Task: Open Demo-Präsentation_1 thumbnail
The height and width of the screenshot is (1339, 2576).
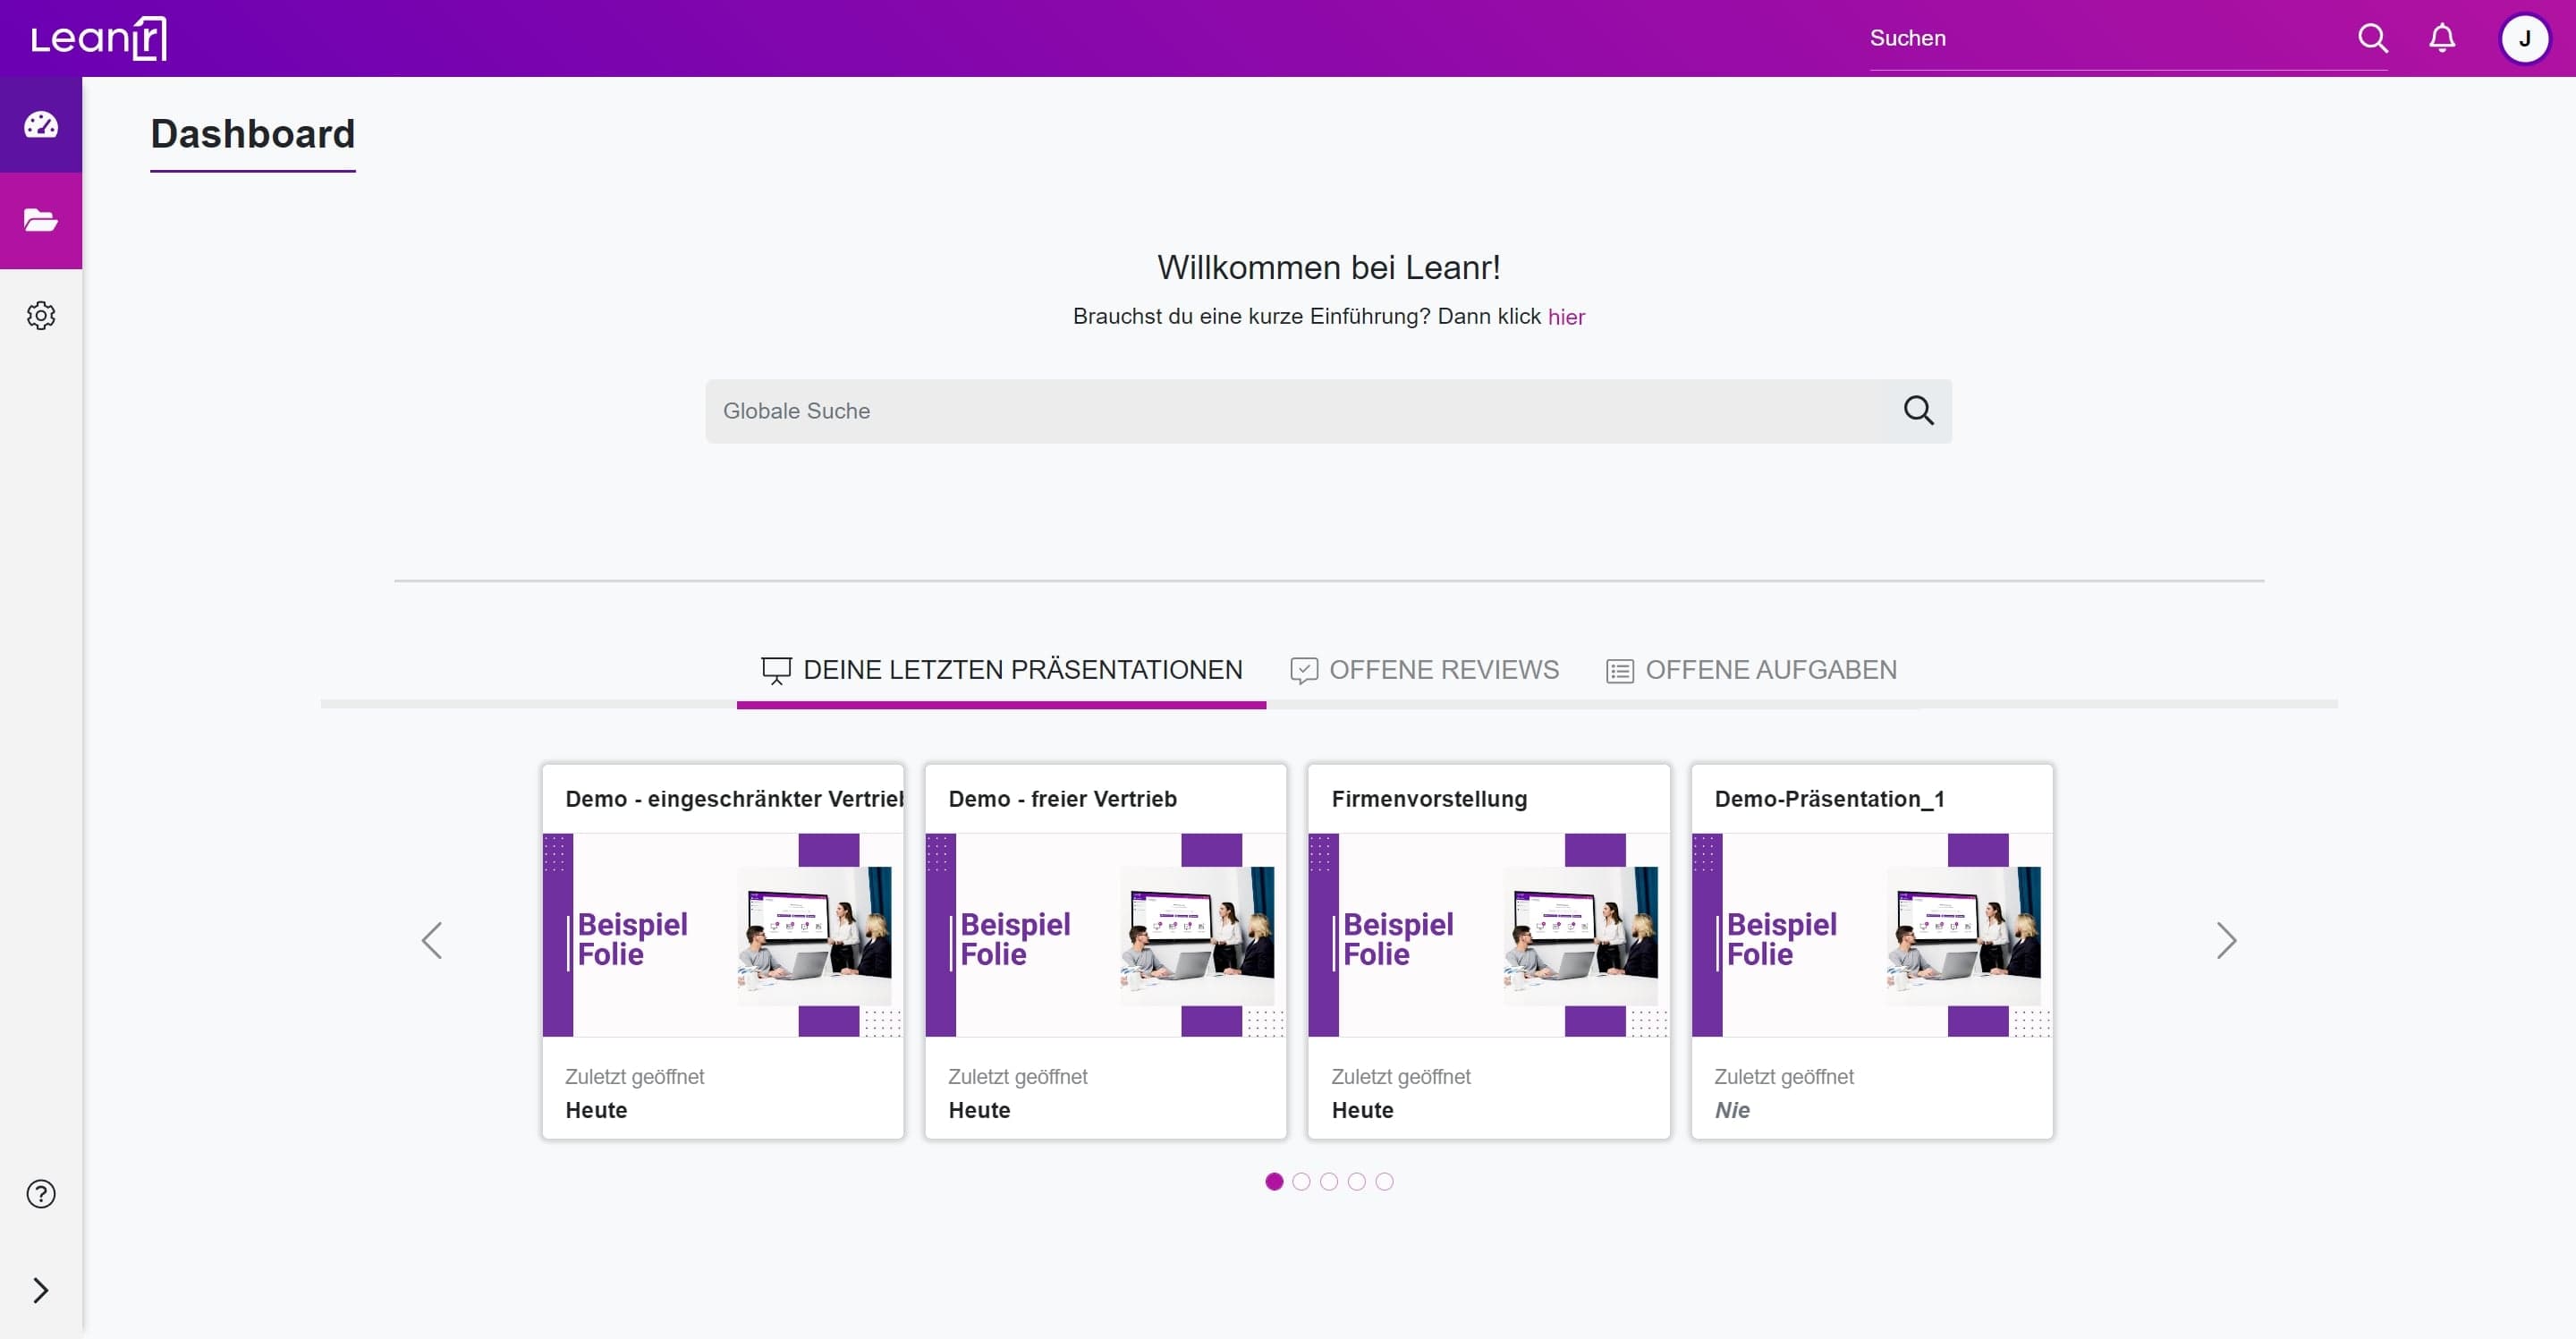Action: pyautogui.click(x=1872, y=935)
